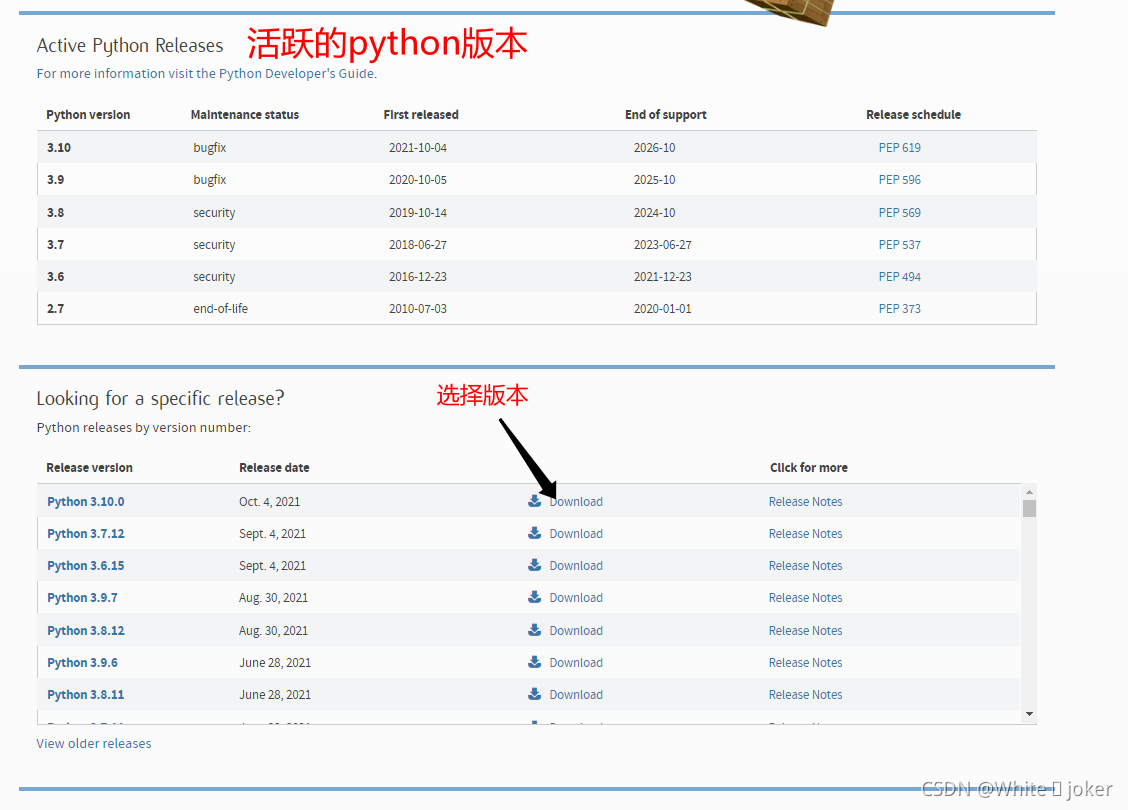Visit the Python Developer's Guide link
Image resolution: width=1128 pixels, height=810 pixels.
[x=296, y=73]
